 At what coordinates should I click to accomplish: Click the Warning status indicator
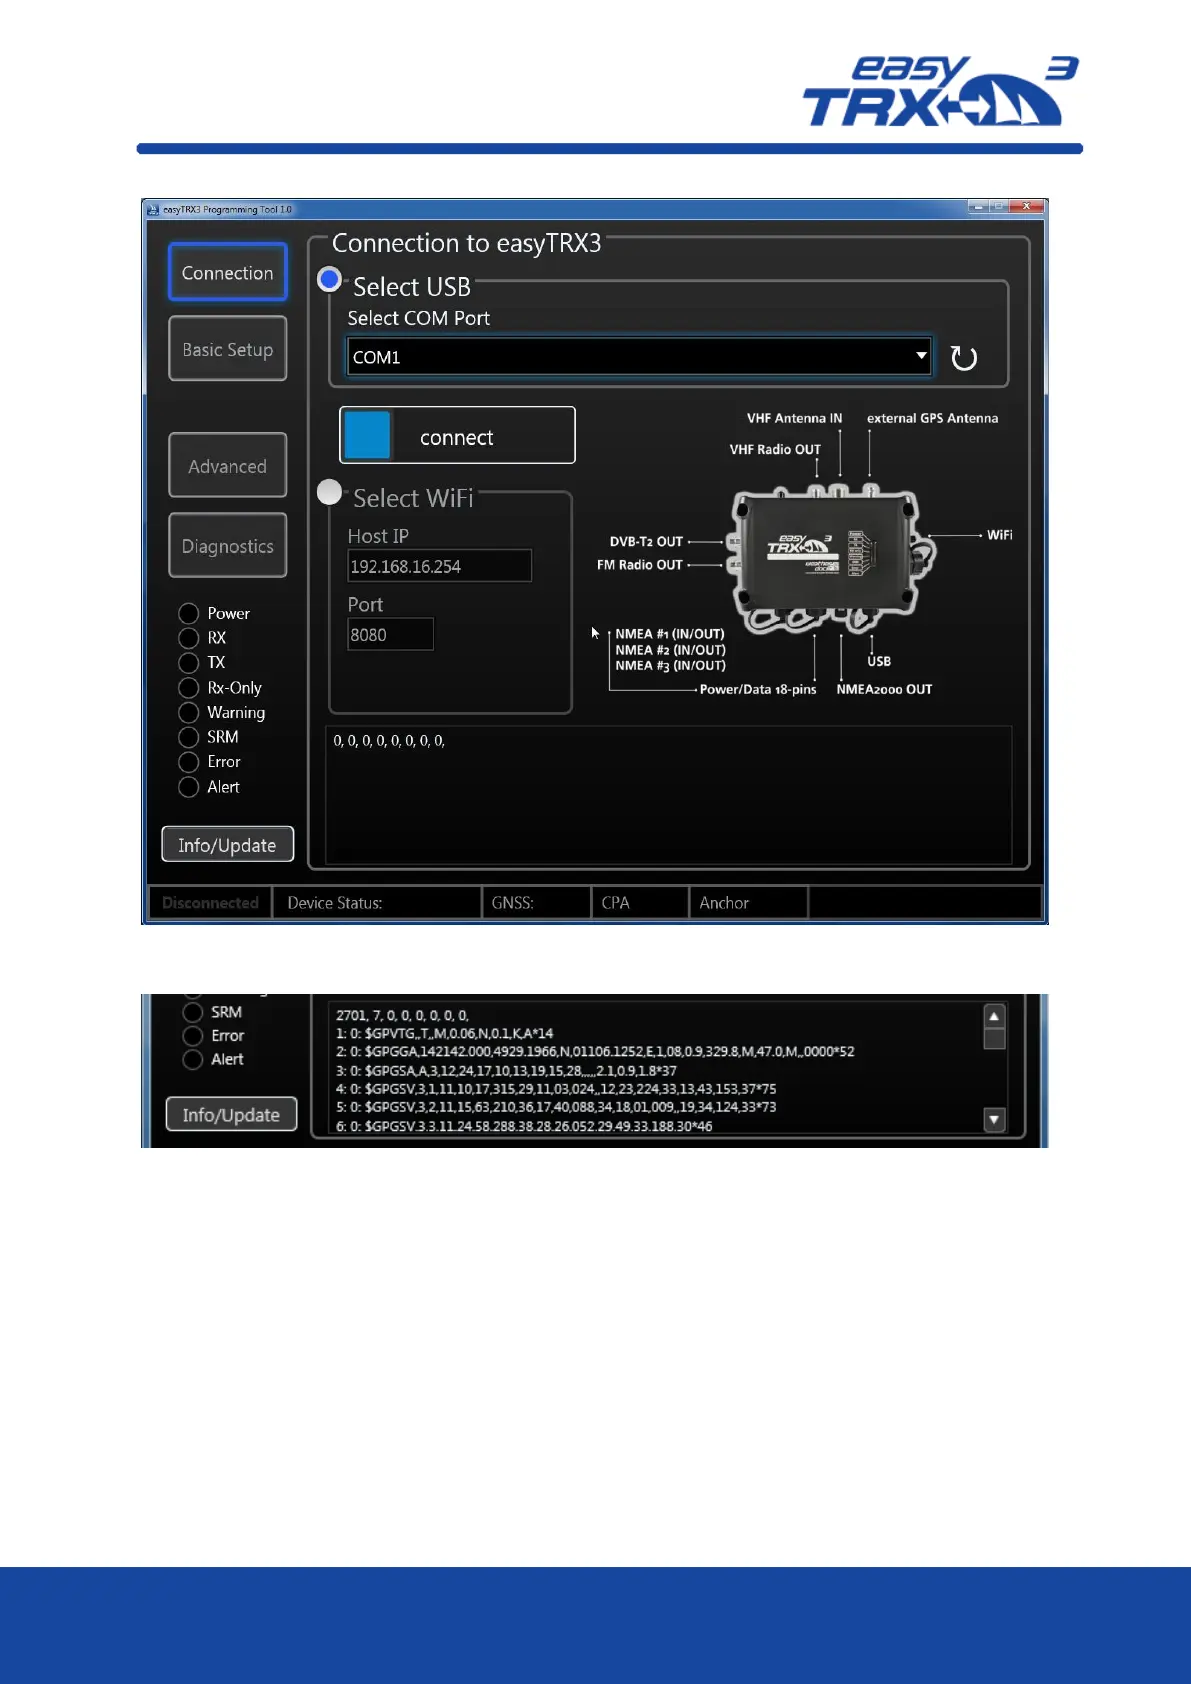[x=188, y=713]
